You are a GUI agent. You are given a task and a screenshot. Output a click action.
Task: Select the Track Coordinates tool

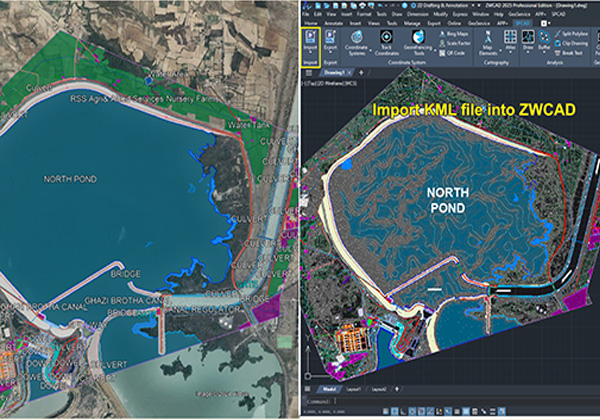387,43
